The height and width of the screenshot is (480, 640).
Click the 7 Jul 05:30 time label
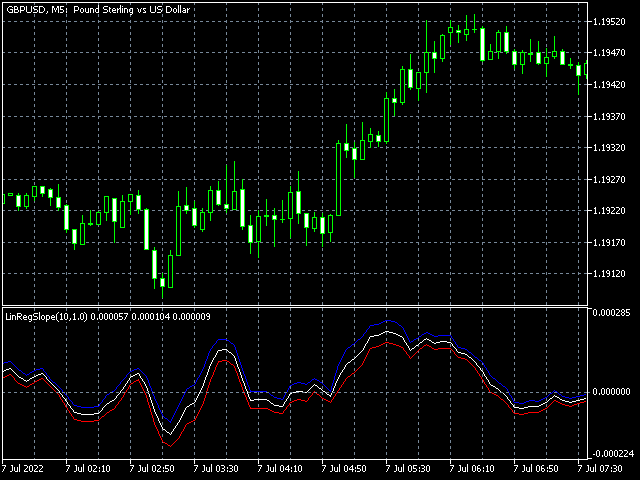point(408,469)
